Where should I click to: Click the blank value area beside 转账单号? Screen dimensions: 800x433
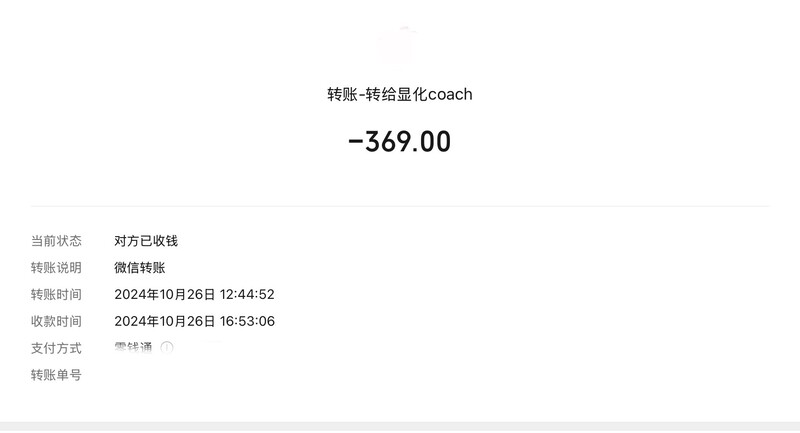(x=441, y=375)
